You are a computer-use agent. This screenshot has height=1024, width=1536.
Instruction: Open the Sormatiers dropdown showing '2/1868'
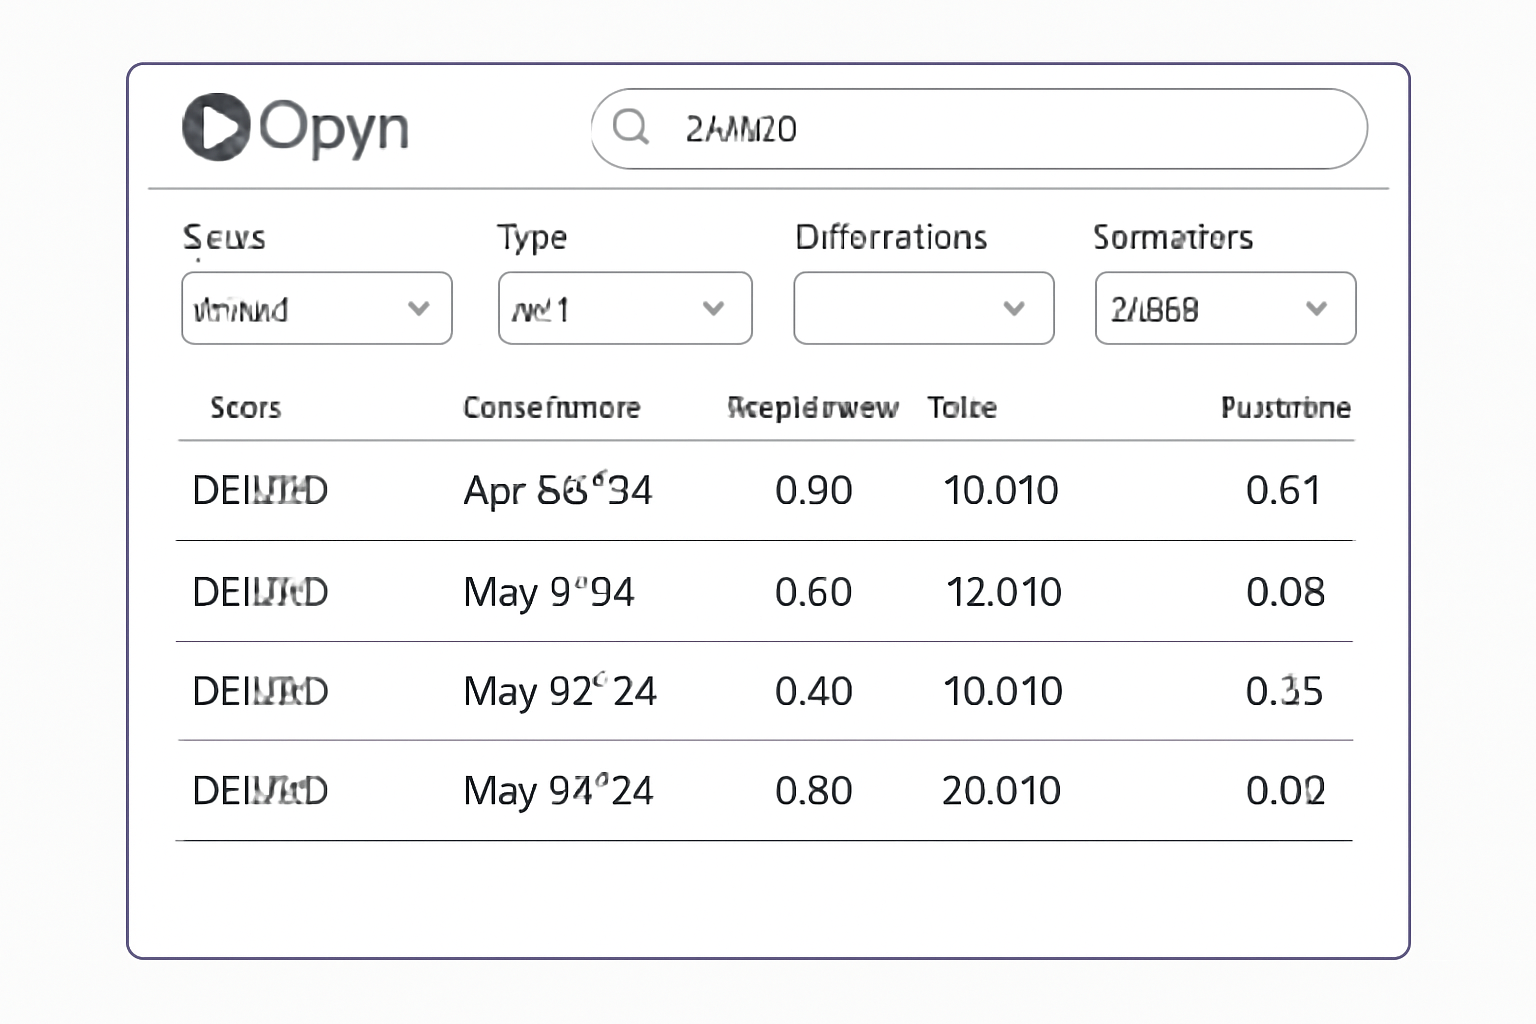coord(1224,308)
